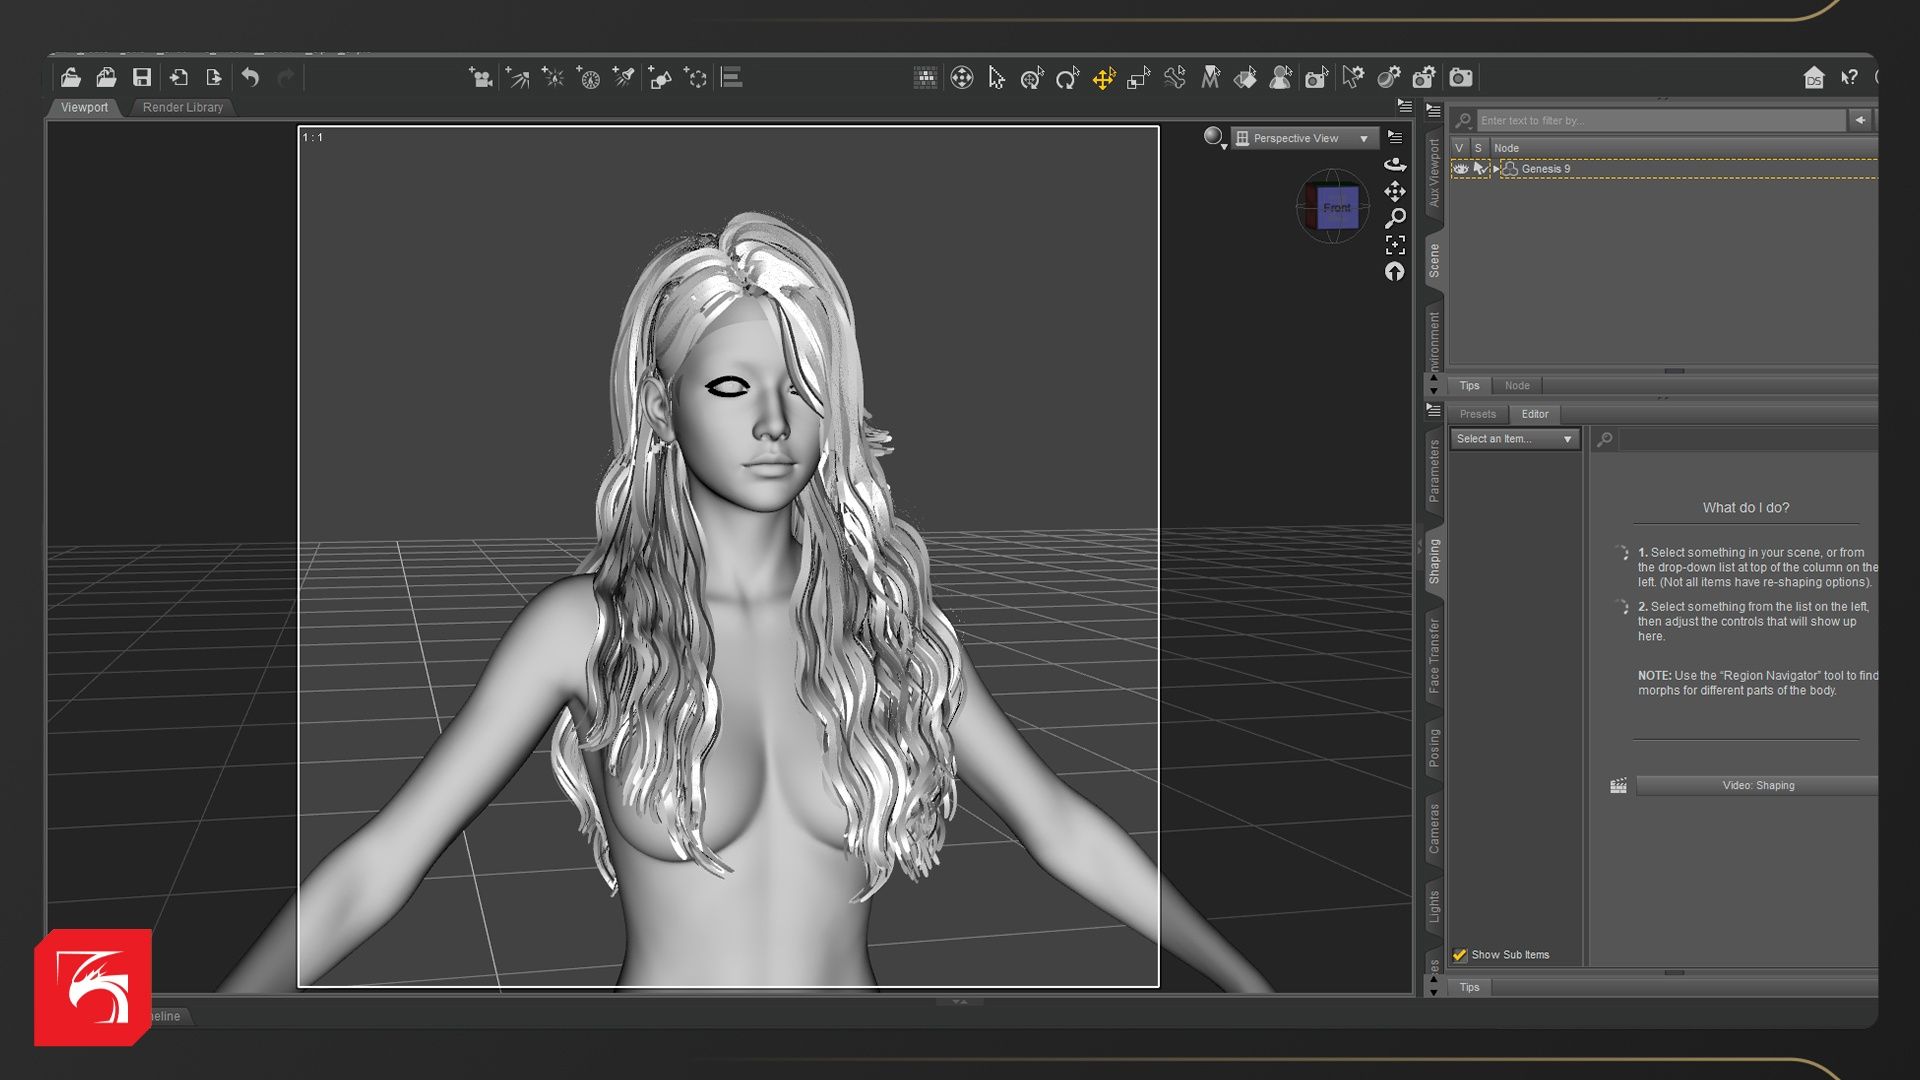Switch to the Render Library tab
Image resolution: width=1920 pixels, height=1080 pixels.
(182, 107)
